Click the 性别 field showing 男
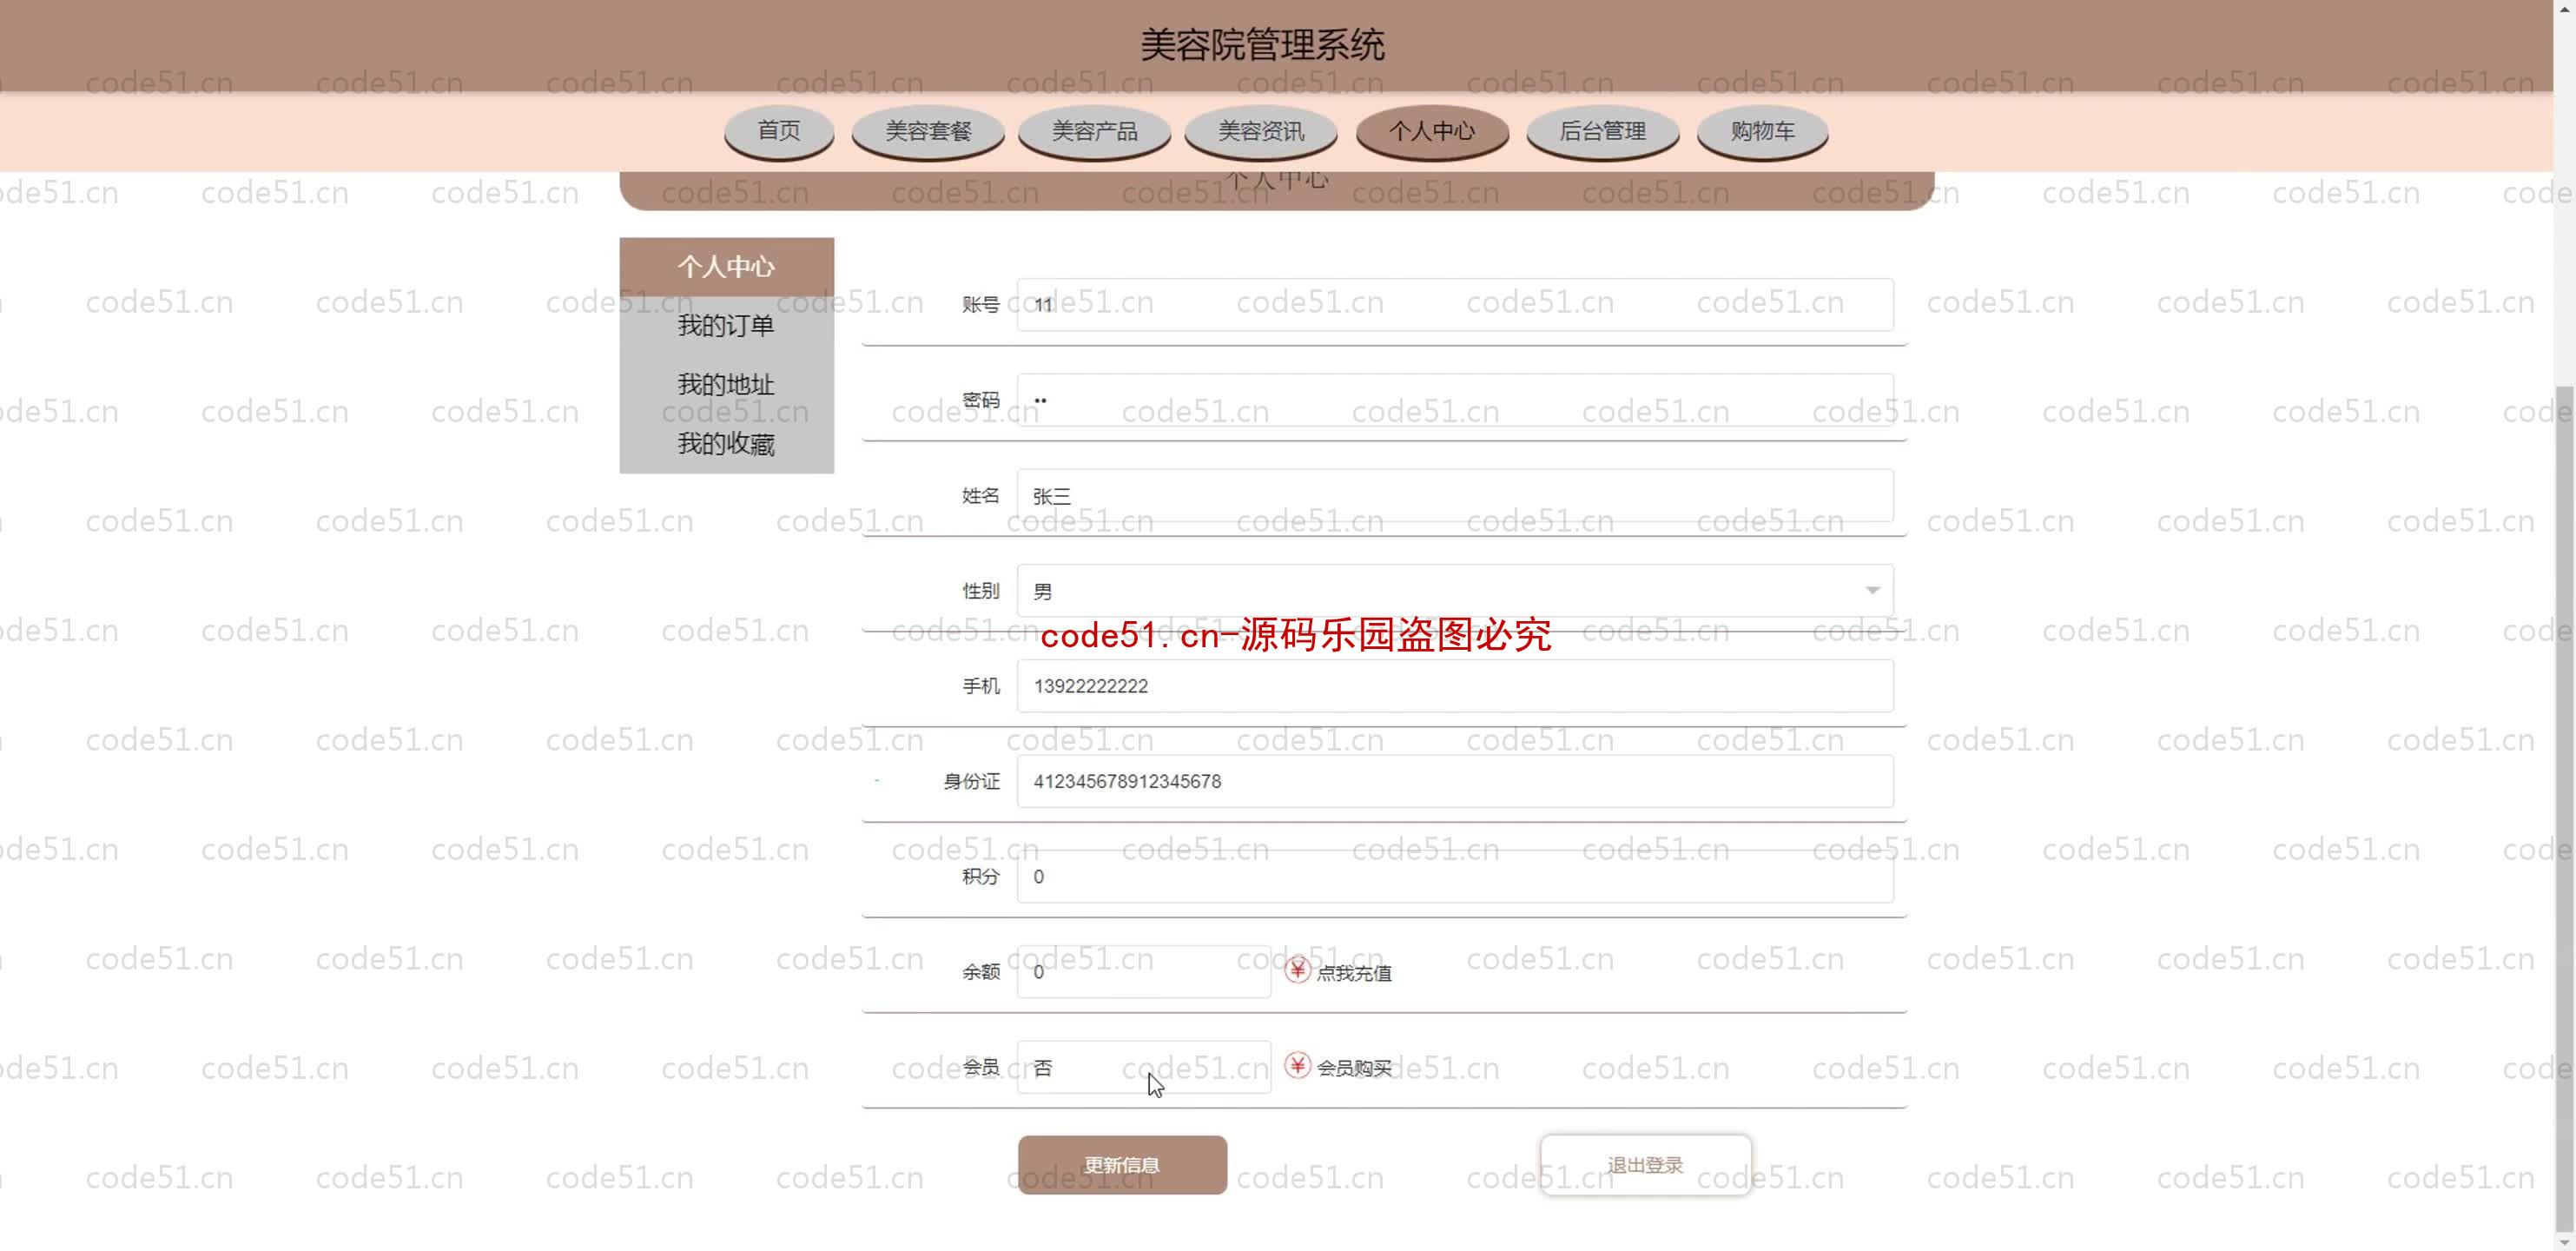 [x=1455, y=591]
